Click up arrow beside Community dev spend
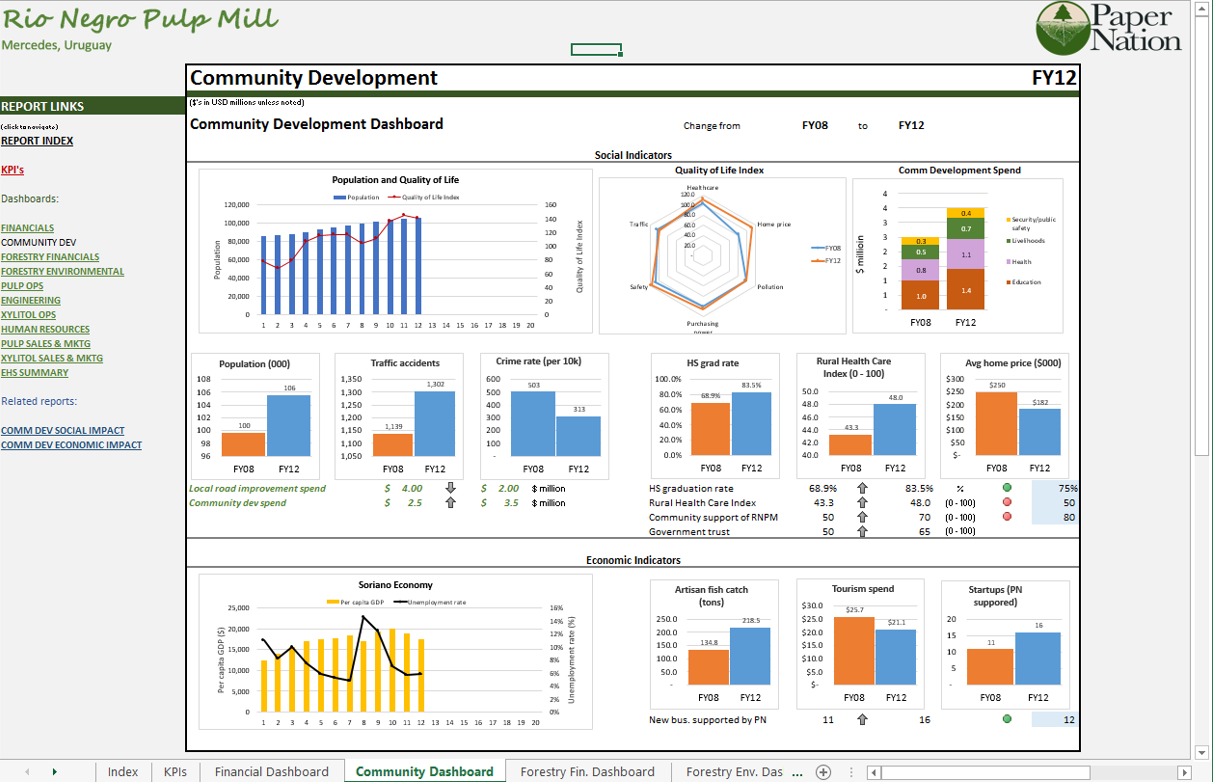The image size is (1213, 782). coord(450,503)
